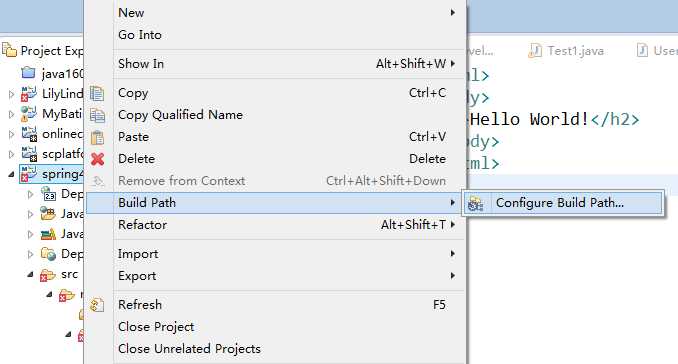Expand the scplatfo project node
This screenshot has width=678, height=364.
(x=12, y=154)
